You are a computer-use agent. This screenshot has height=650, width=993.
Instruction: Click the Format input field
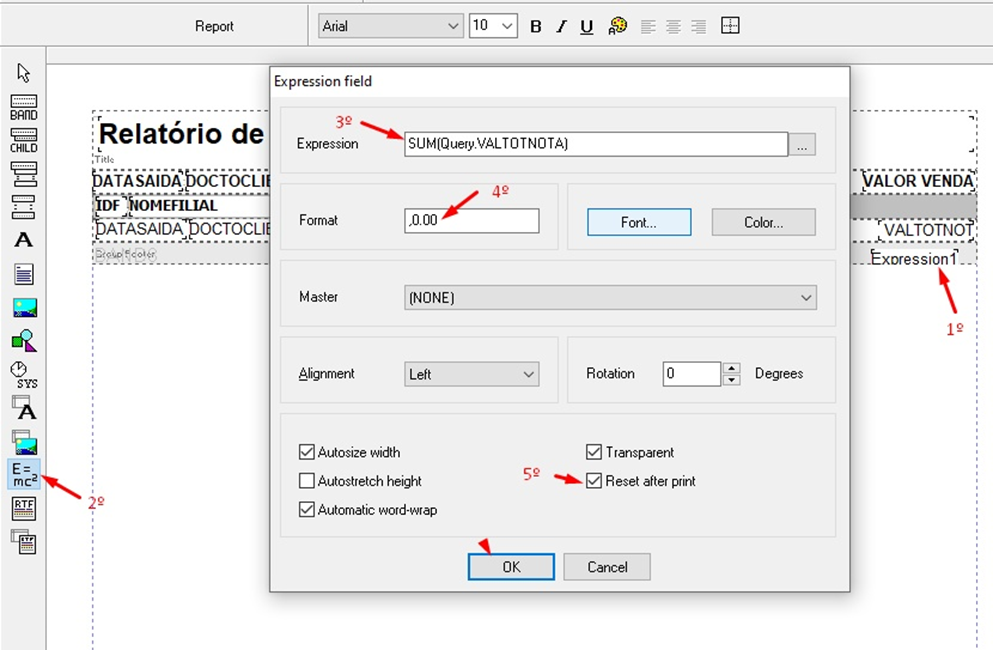click(x=472, y=221)
